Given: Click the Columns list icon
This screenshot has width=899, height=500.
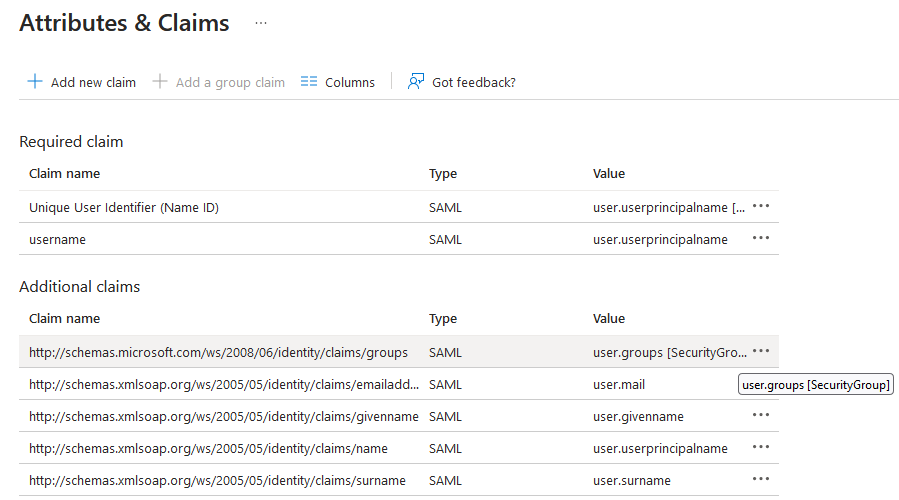Looking at the screenshot, I should tap(309, 82).
